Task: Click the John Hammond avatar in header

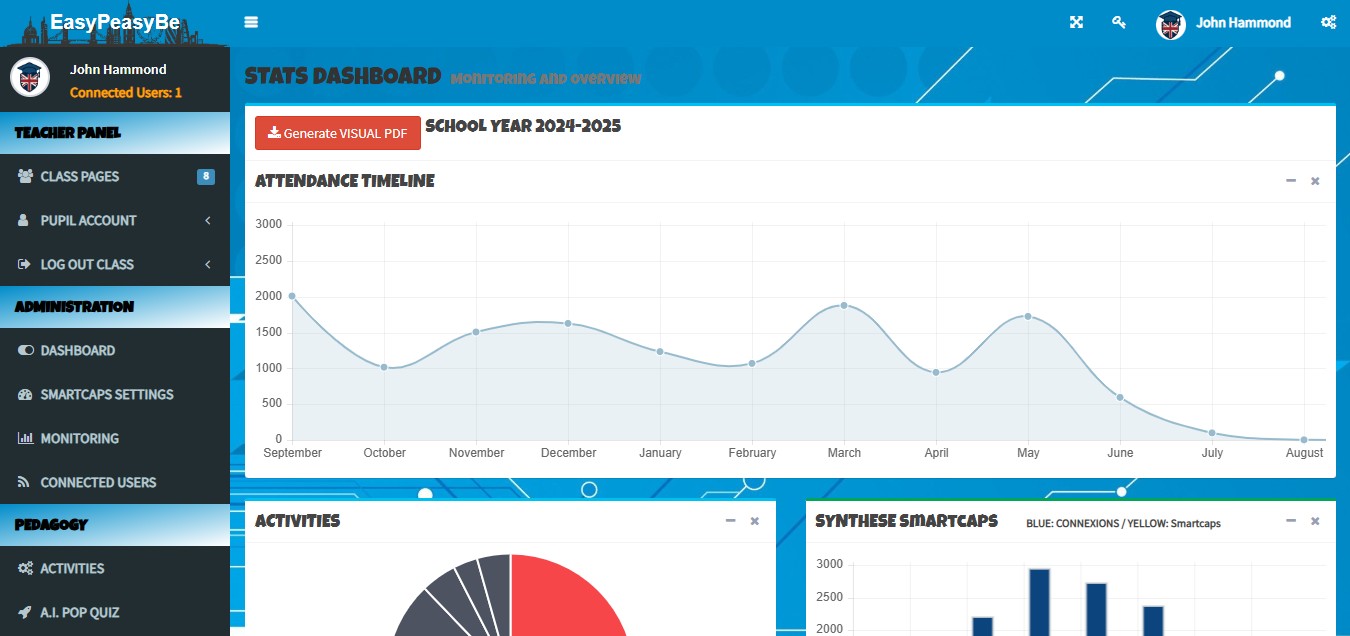Action: [1171, 23]
